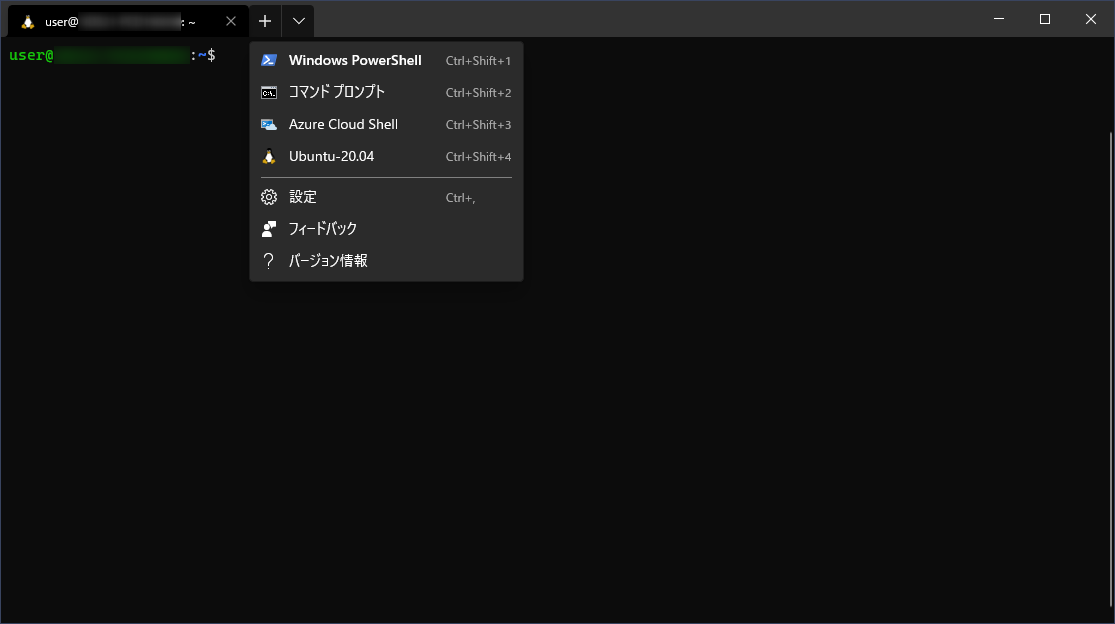Send フィードバック via the menu entry
Image resolution: width=1115 pixels, height=624 pixels.
coord(322,228)
